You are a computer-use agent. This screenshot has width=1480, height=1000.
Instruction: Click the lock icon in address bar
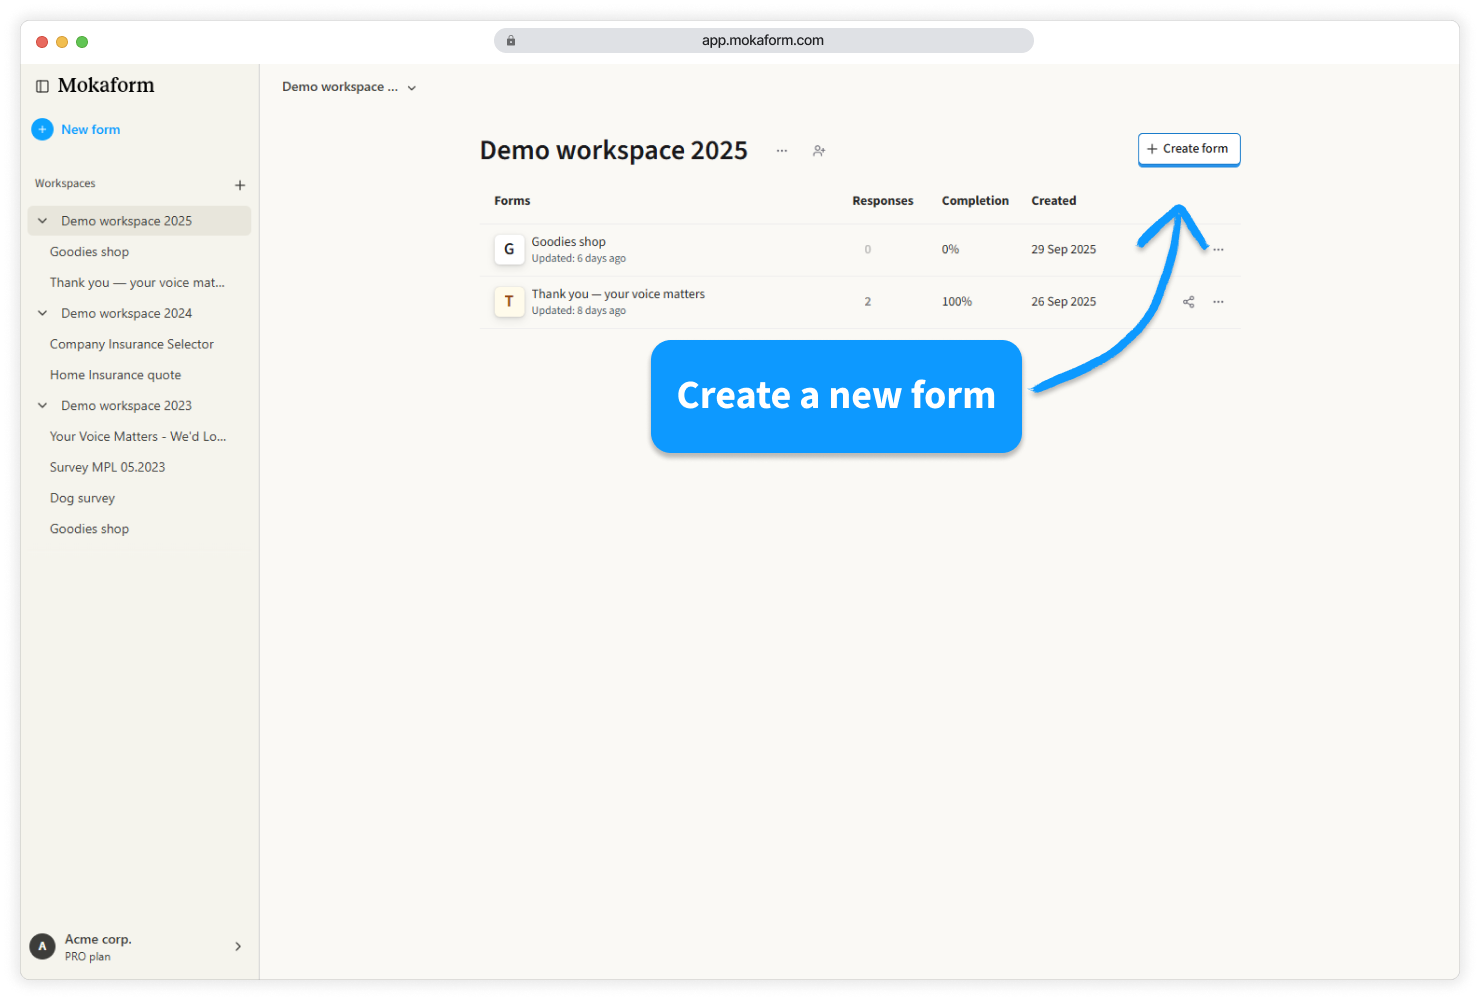click(511, 41)
